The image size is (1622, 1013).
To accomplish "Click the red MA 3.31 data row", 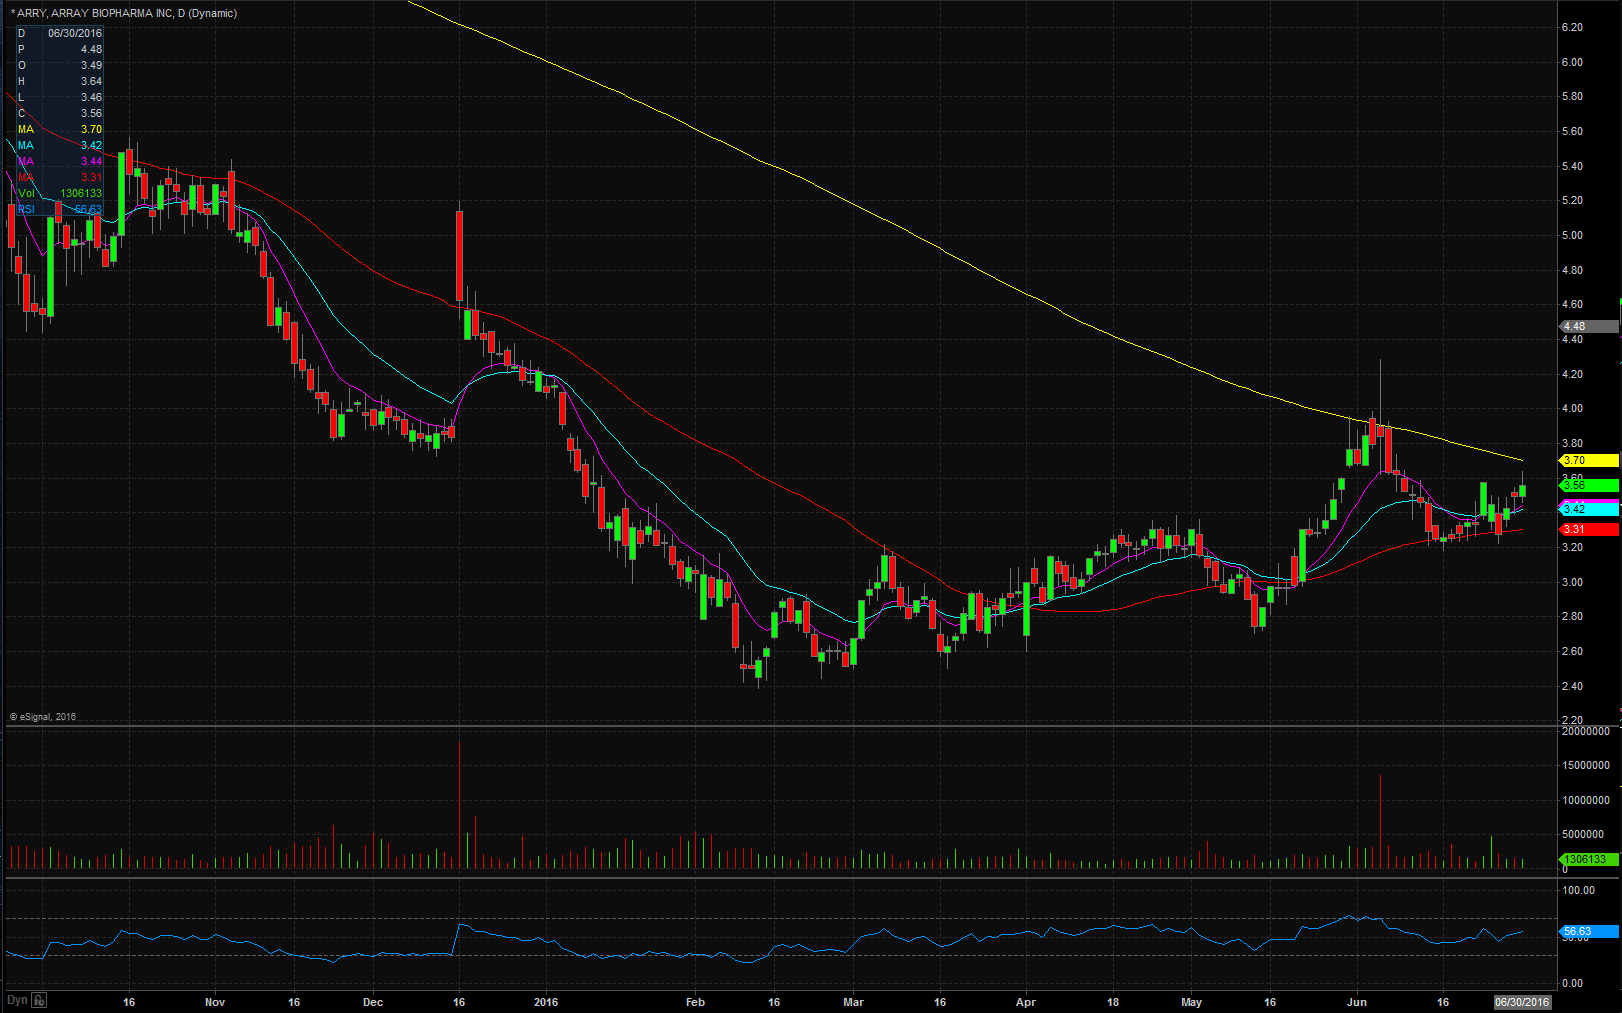I will [x=59, y=177].
